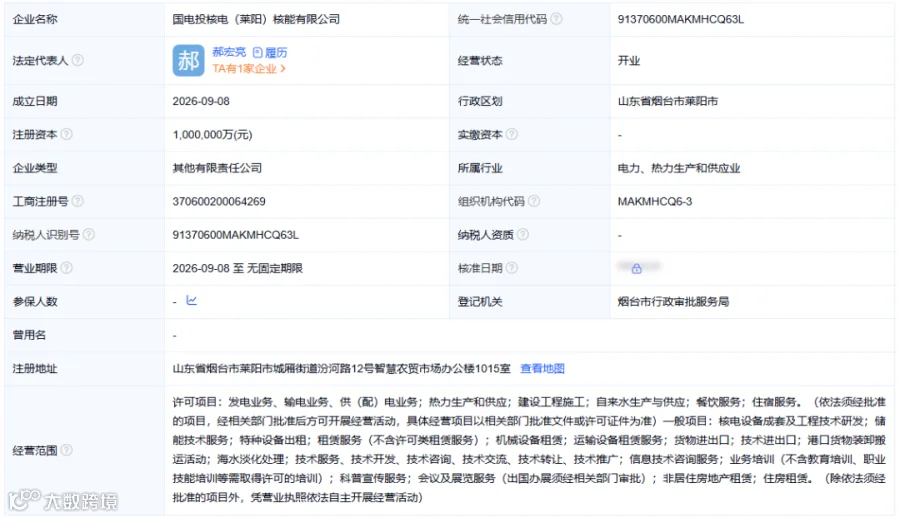Click the 参保人数 field label
Screen dimensions: 900x518
(x=35, y=301)
